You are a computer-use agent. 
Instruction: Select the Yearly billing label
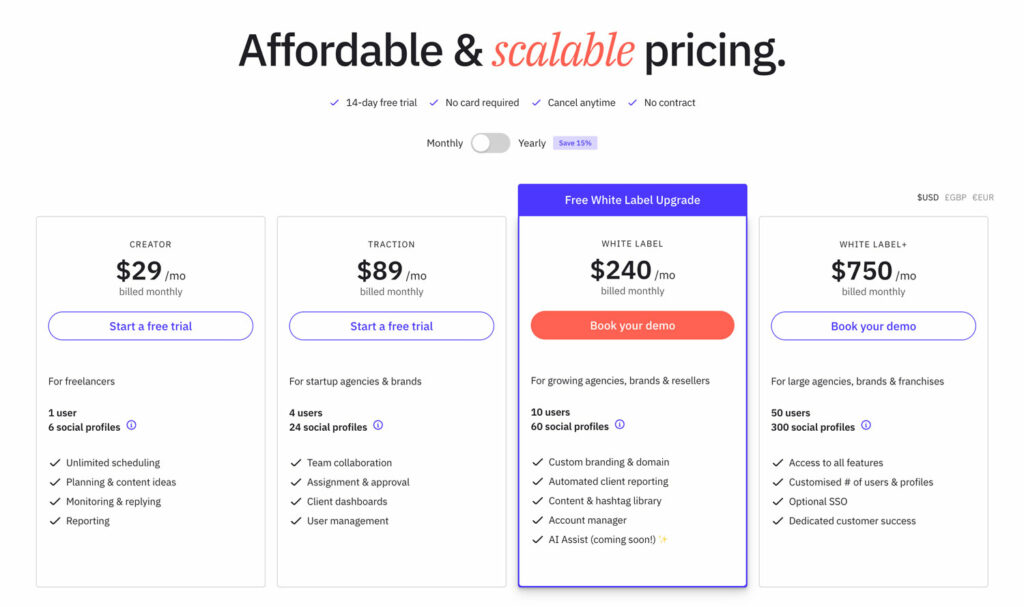(532, 143)
